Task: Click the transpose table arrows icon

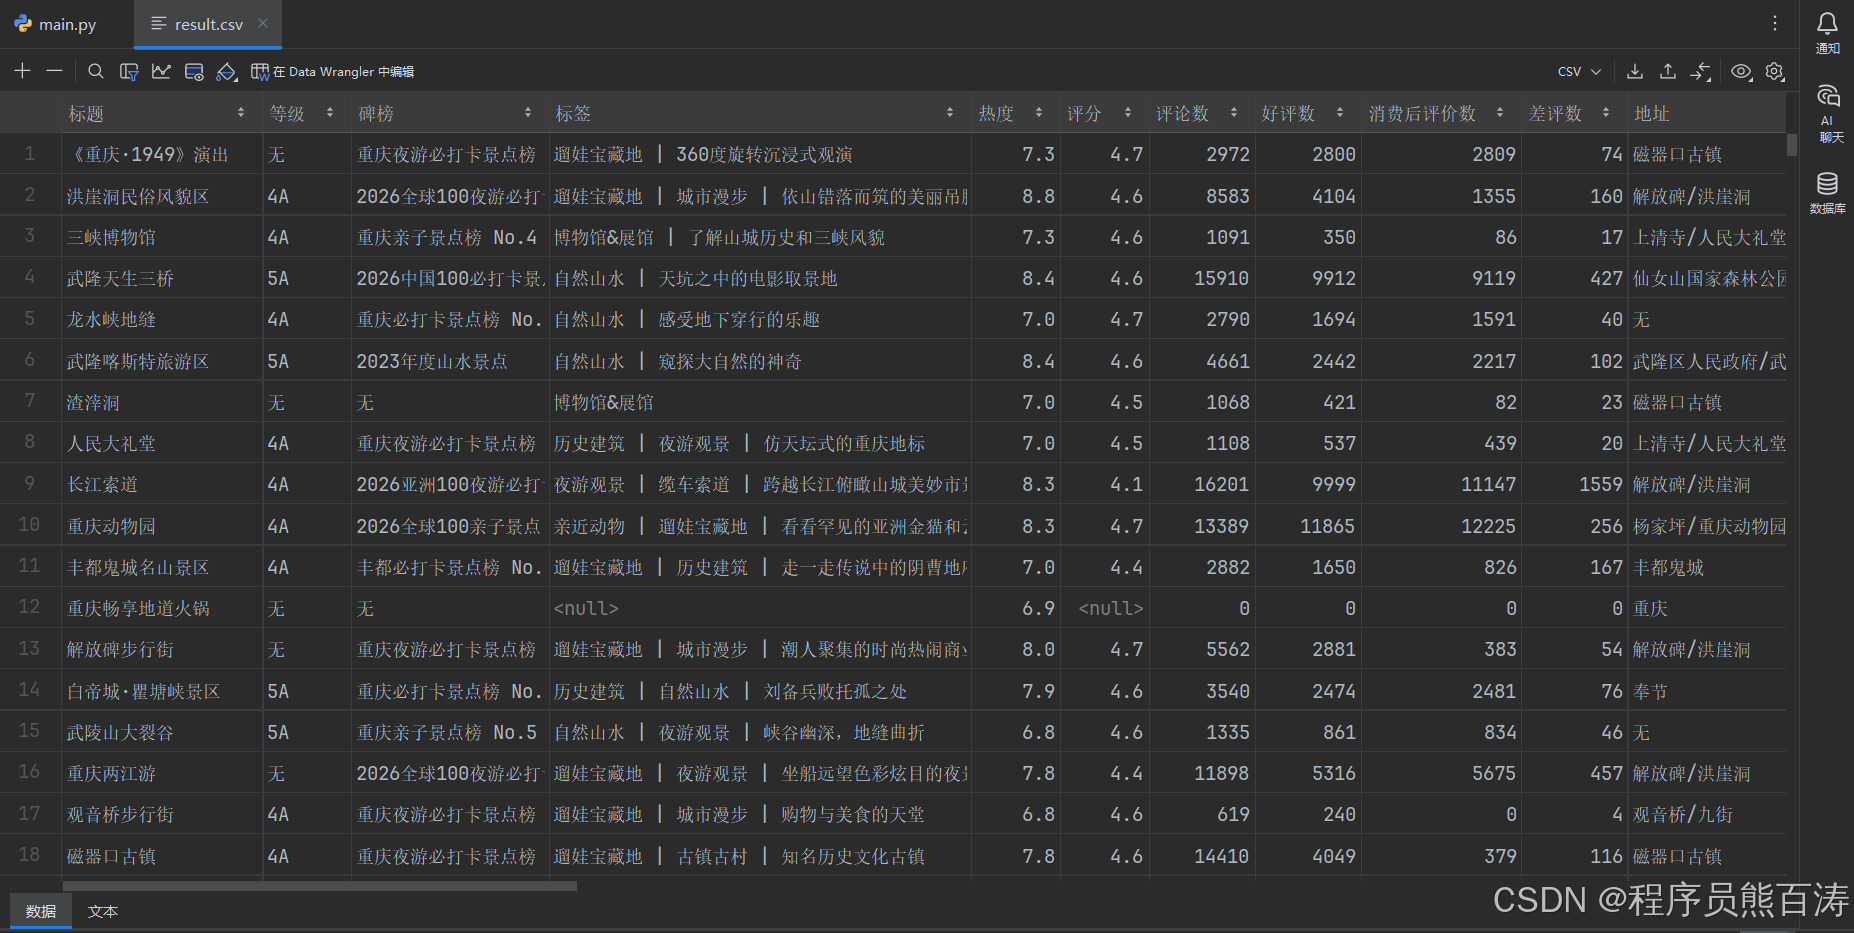Action: tap(1701, 71)
